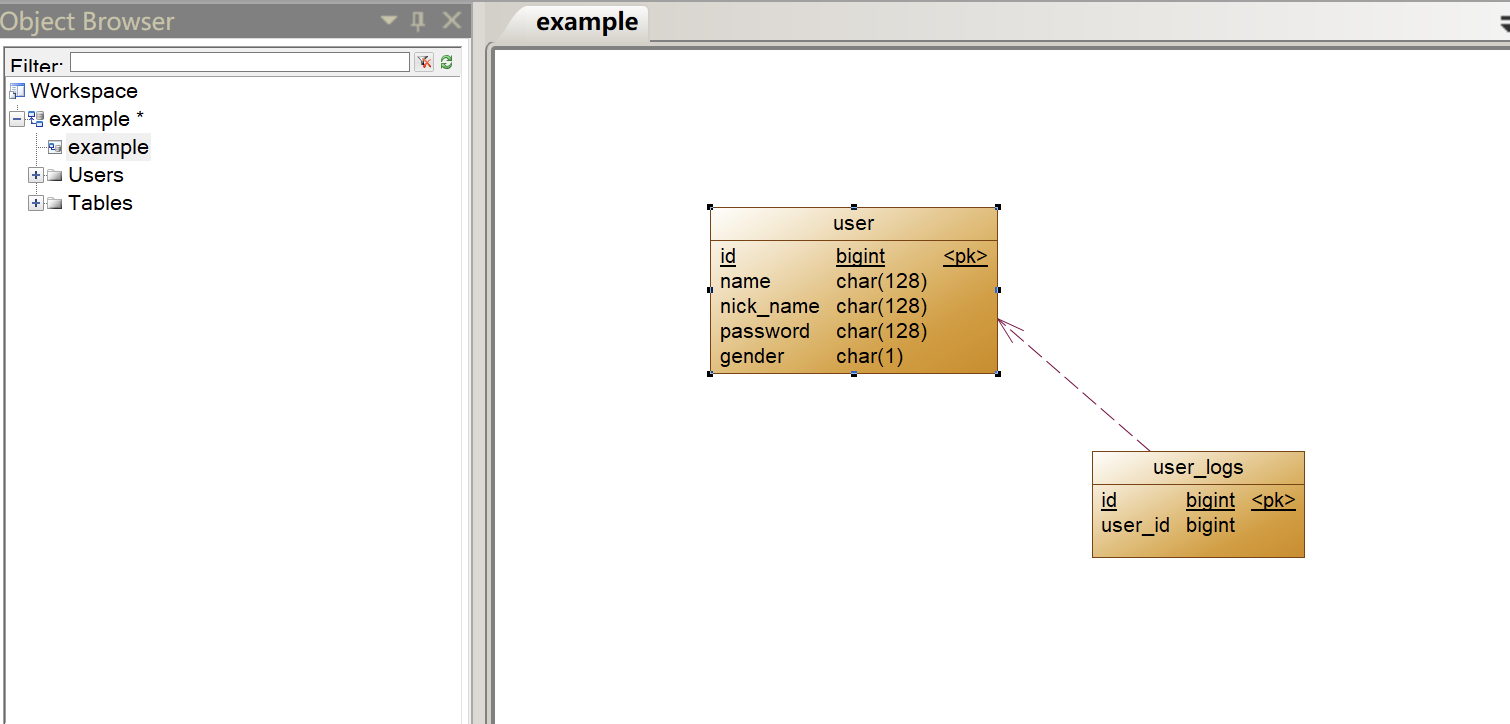
Task: Pin the Object Browser panel
Action: (x=419, y=20)
